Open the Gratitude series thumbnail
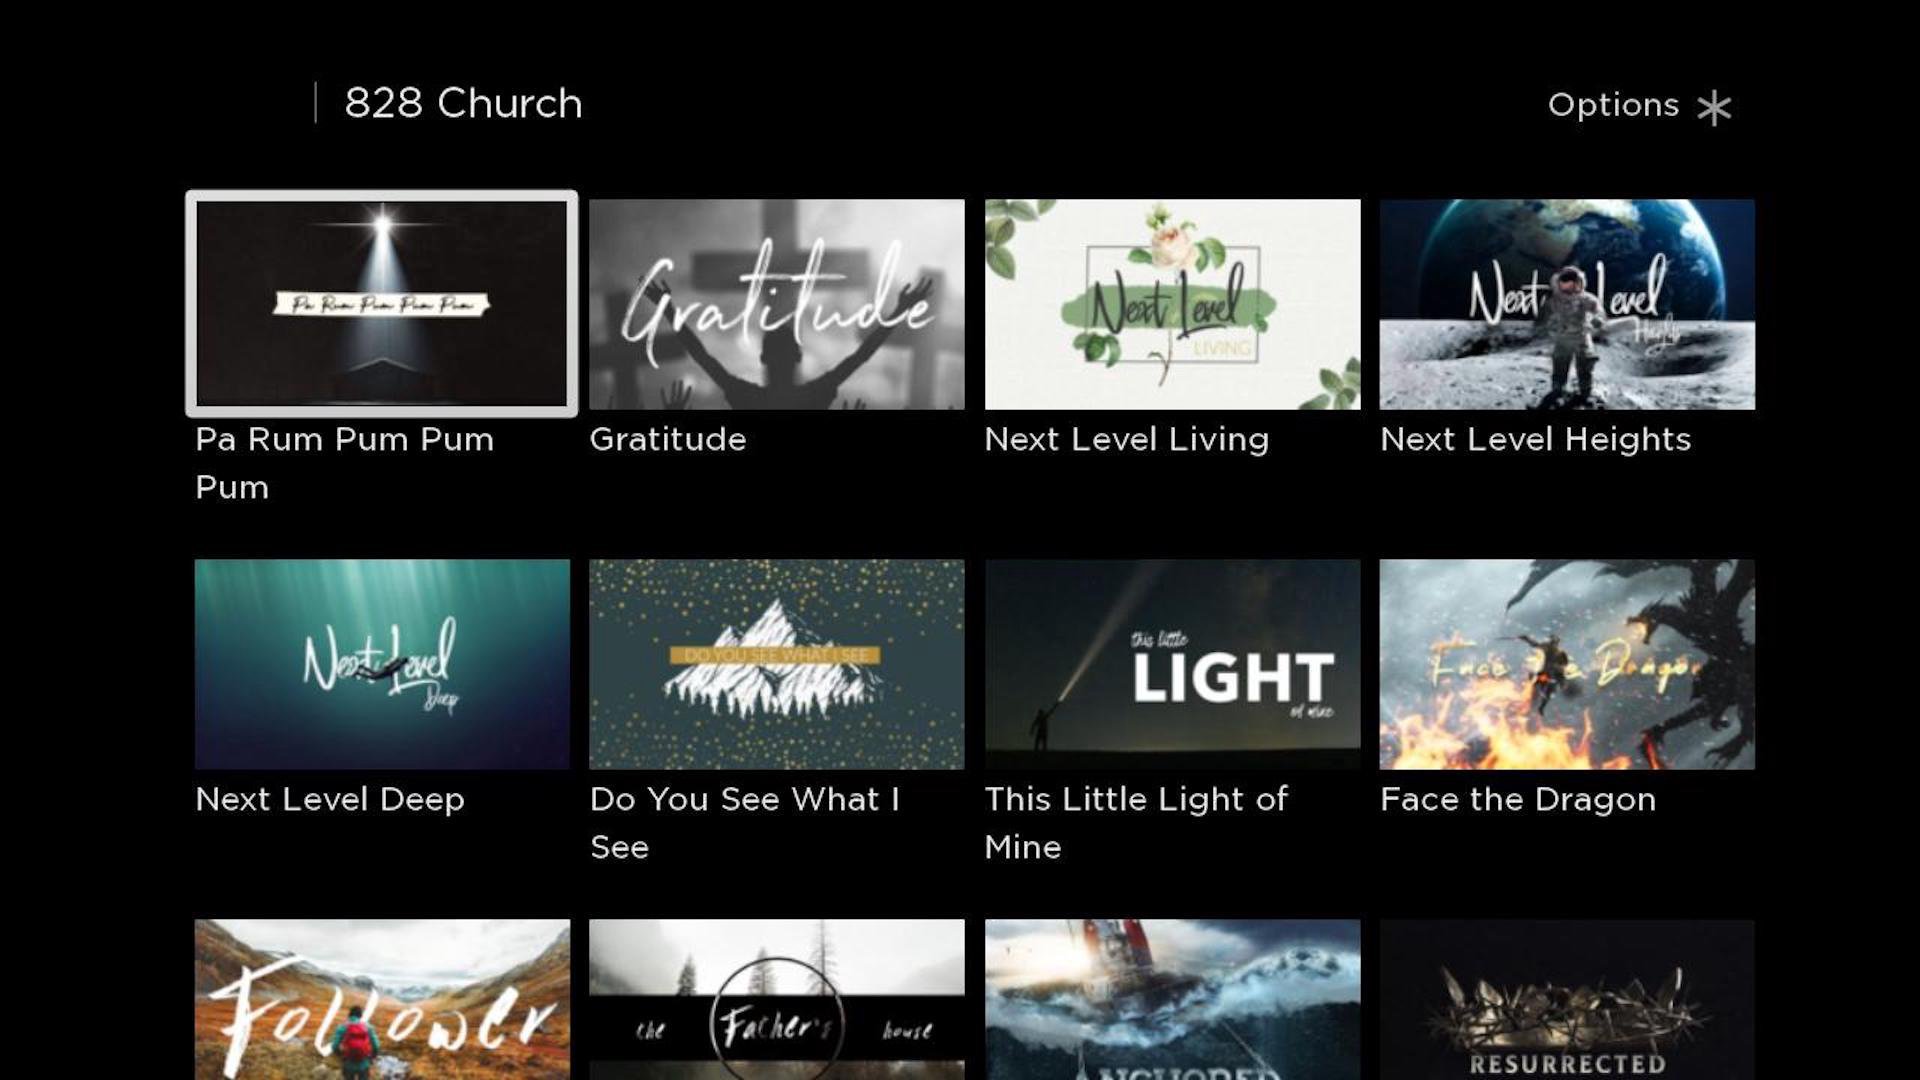 pos(777,304)
